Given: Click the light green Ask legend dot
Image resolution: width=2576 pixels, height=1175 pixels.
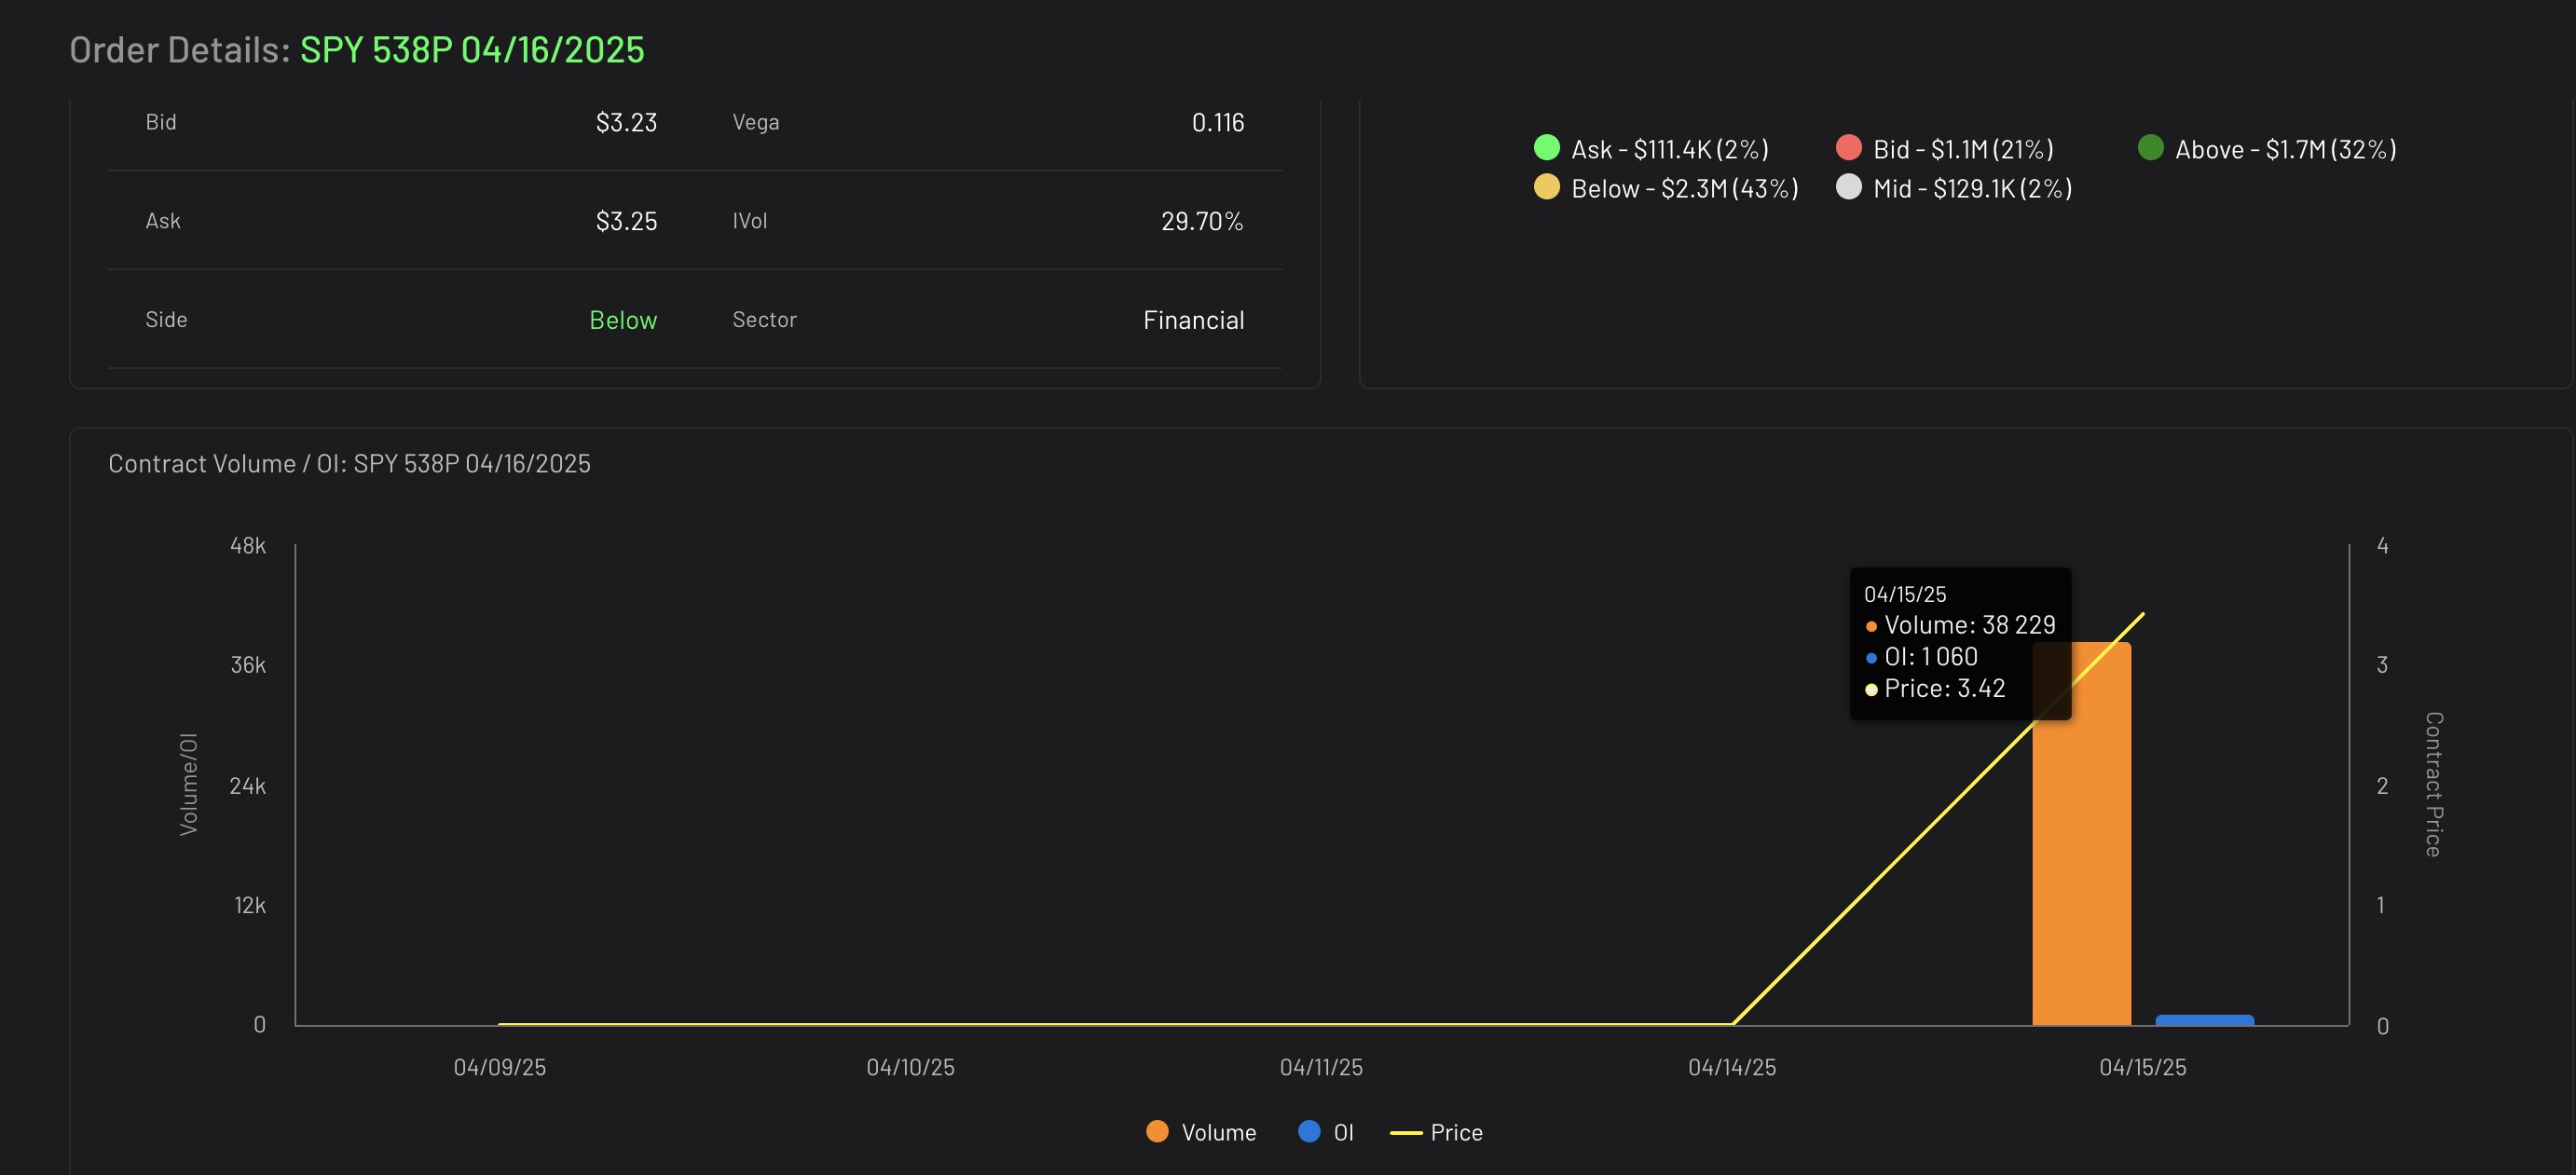Looking at the screenshot, I should click(1547, 148).
